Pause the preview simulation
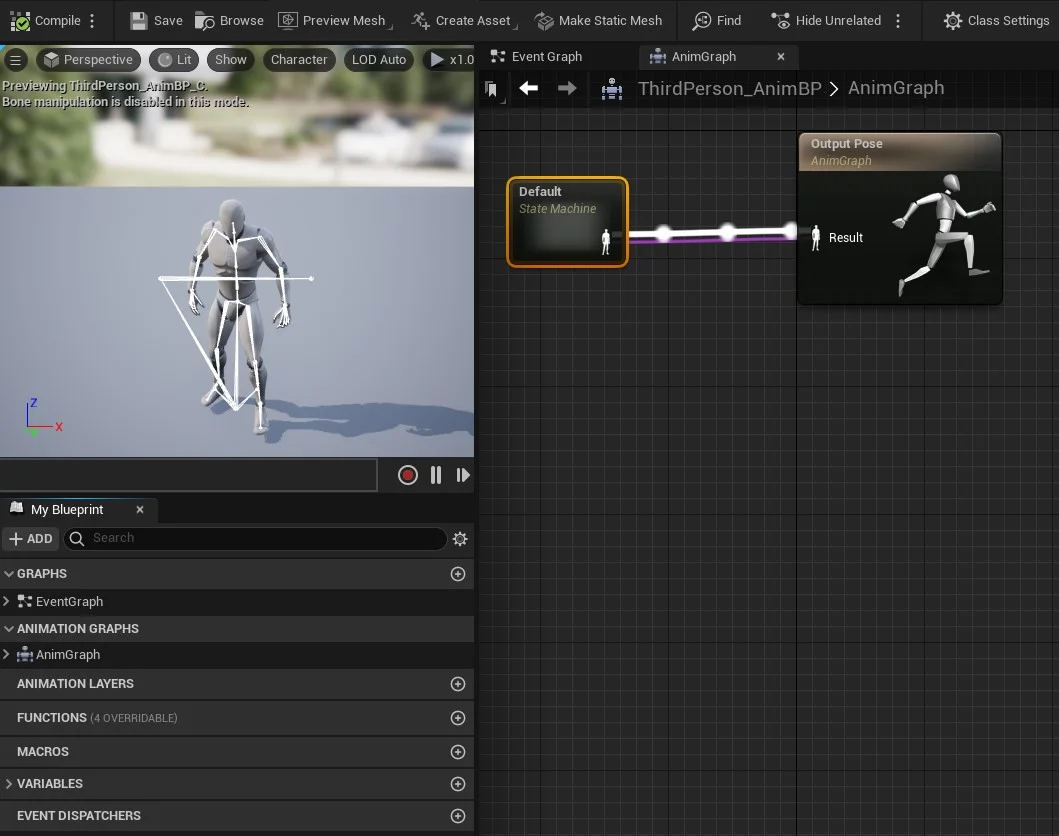Image resolution: width=1059 pixels, height=836 pixels. 436,475
